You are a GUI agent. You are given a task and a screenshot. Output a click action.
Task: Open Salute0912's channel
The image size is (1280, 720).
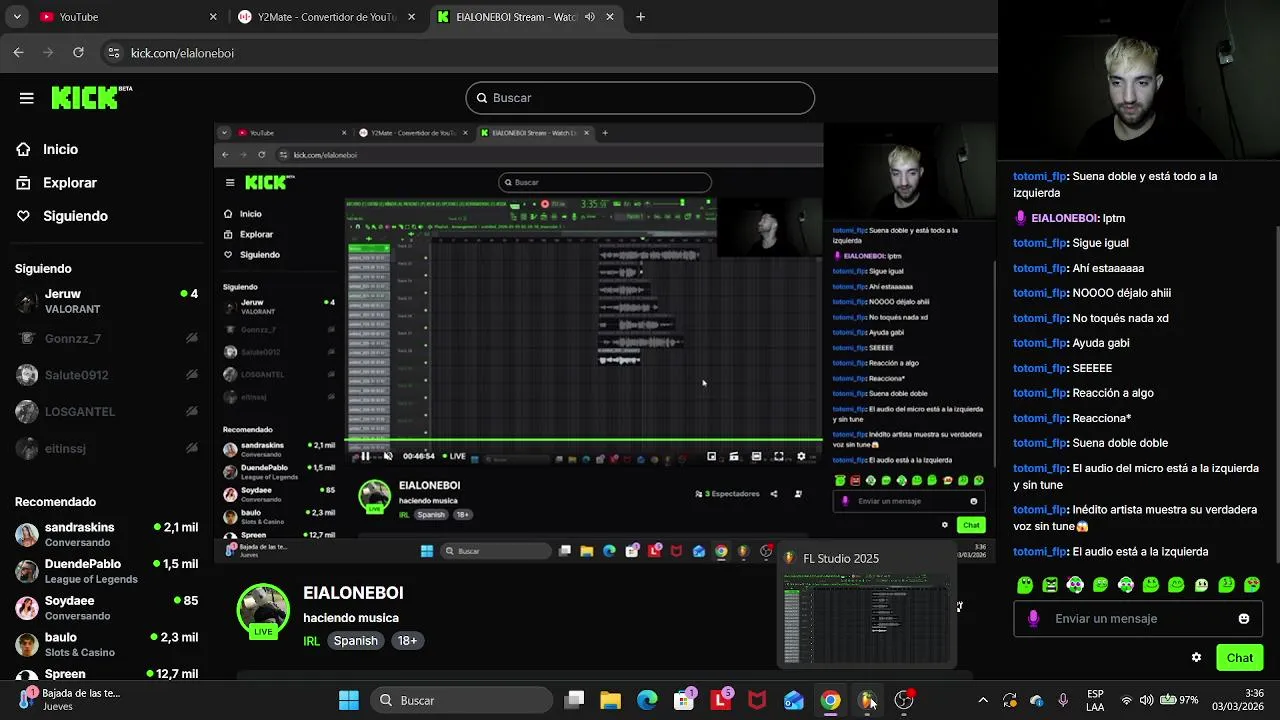point(107,375)
